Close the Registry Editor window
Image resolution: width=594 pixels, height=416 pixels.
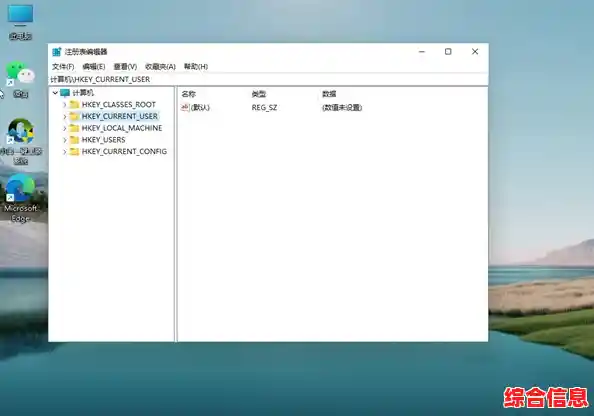[475, 52]
